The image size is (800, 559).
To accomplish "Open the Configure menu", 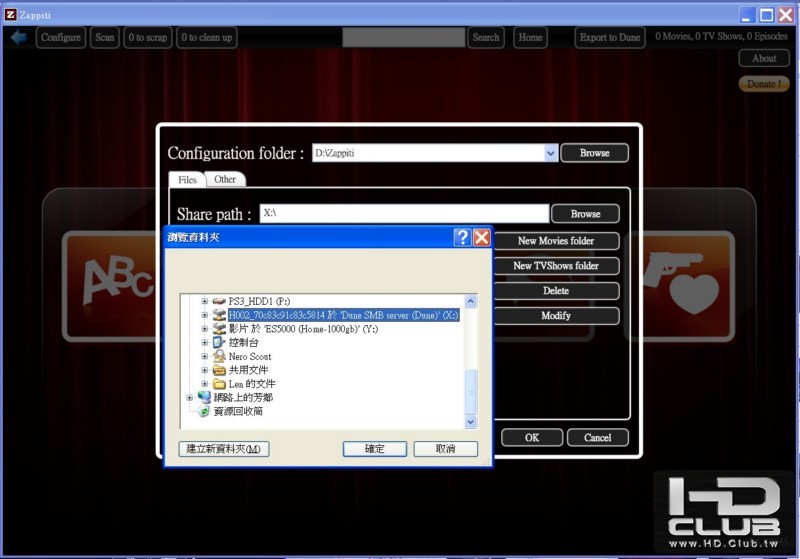I will [x=61, y=37].
